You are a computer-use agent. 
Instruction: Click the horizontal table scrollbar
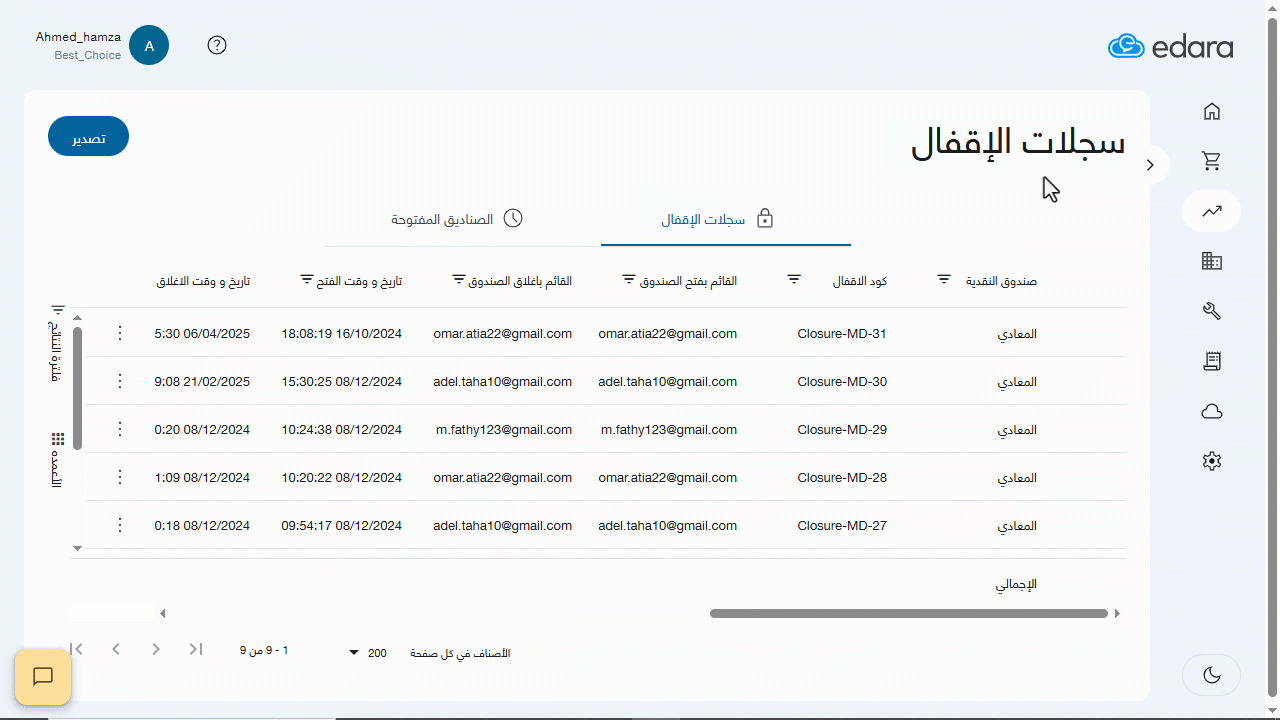click(x=909, y=613)
